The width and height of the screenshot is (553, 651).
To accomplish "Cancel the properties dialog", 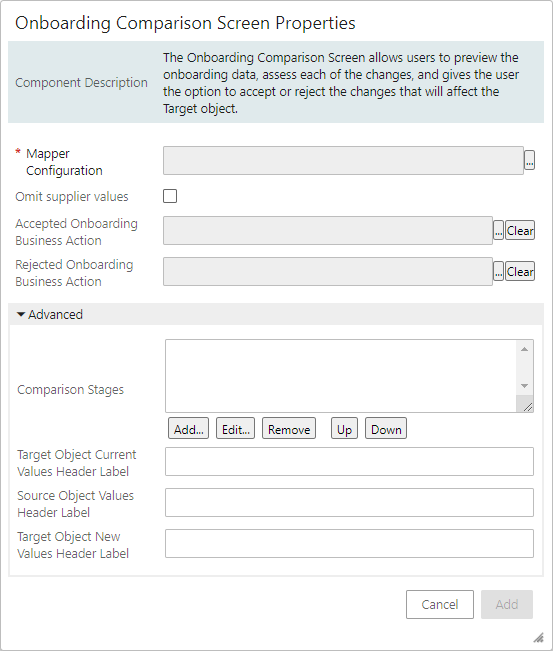I will pos(440,604).
